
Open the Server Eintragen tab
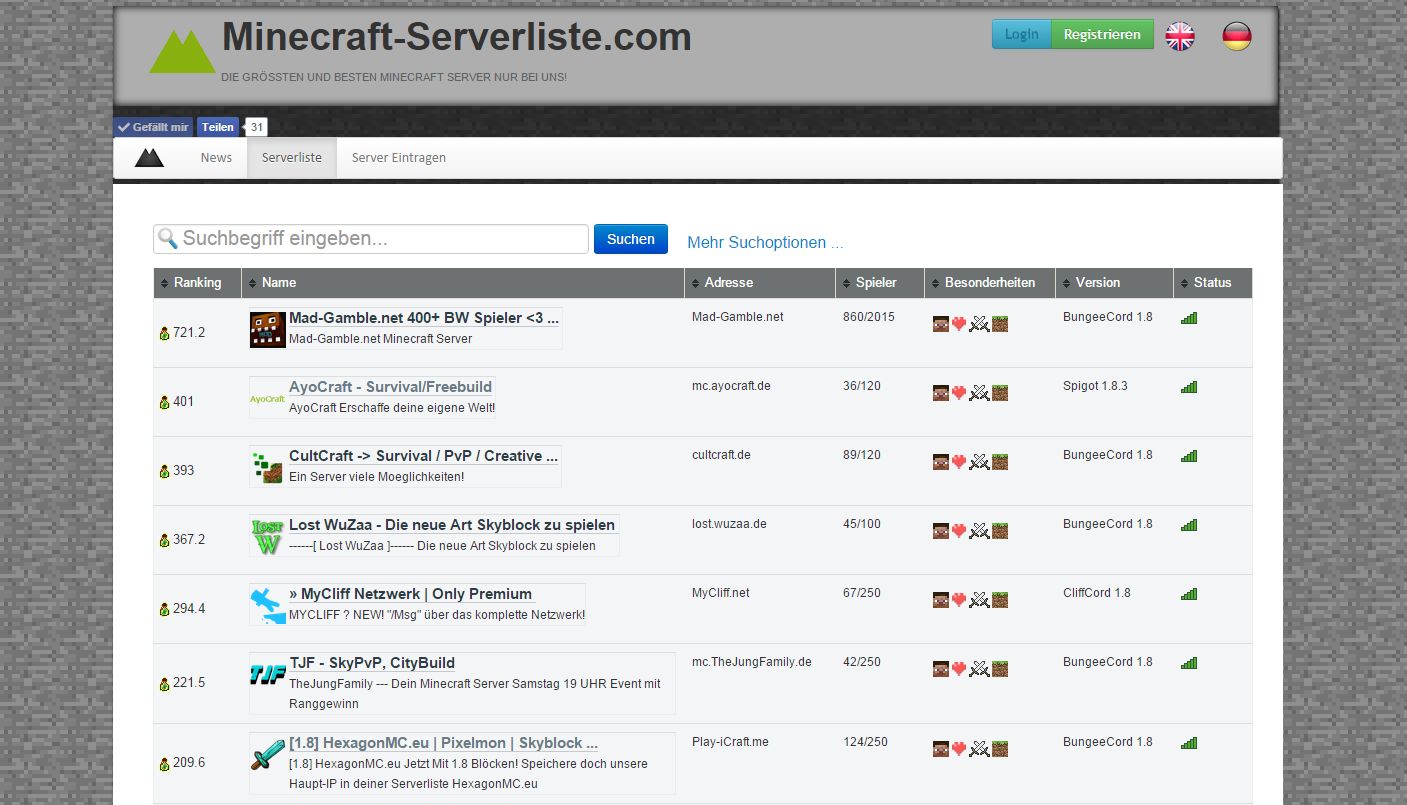[398, 157]
